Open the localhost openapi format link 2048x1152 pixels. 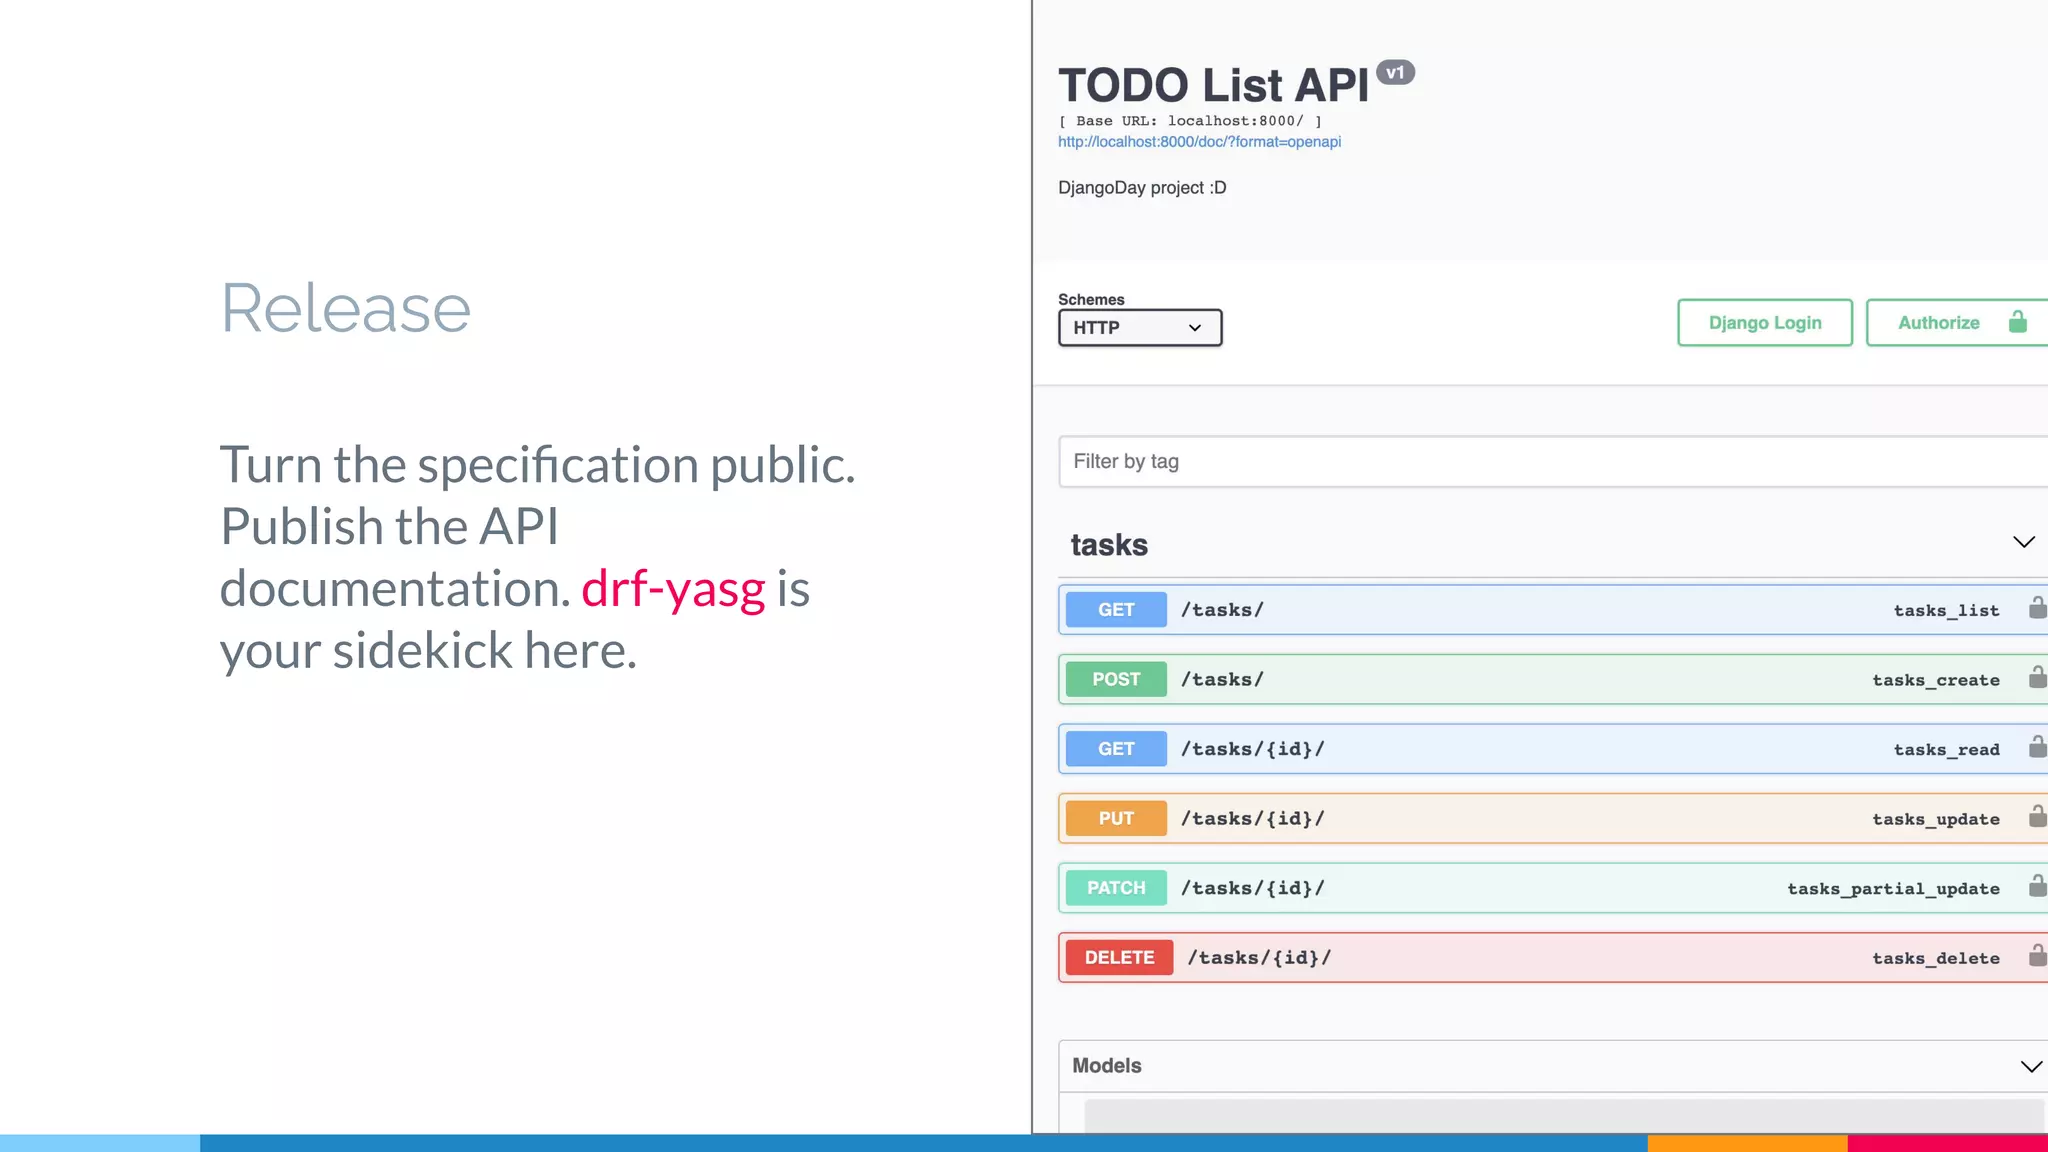point(1199,142)
